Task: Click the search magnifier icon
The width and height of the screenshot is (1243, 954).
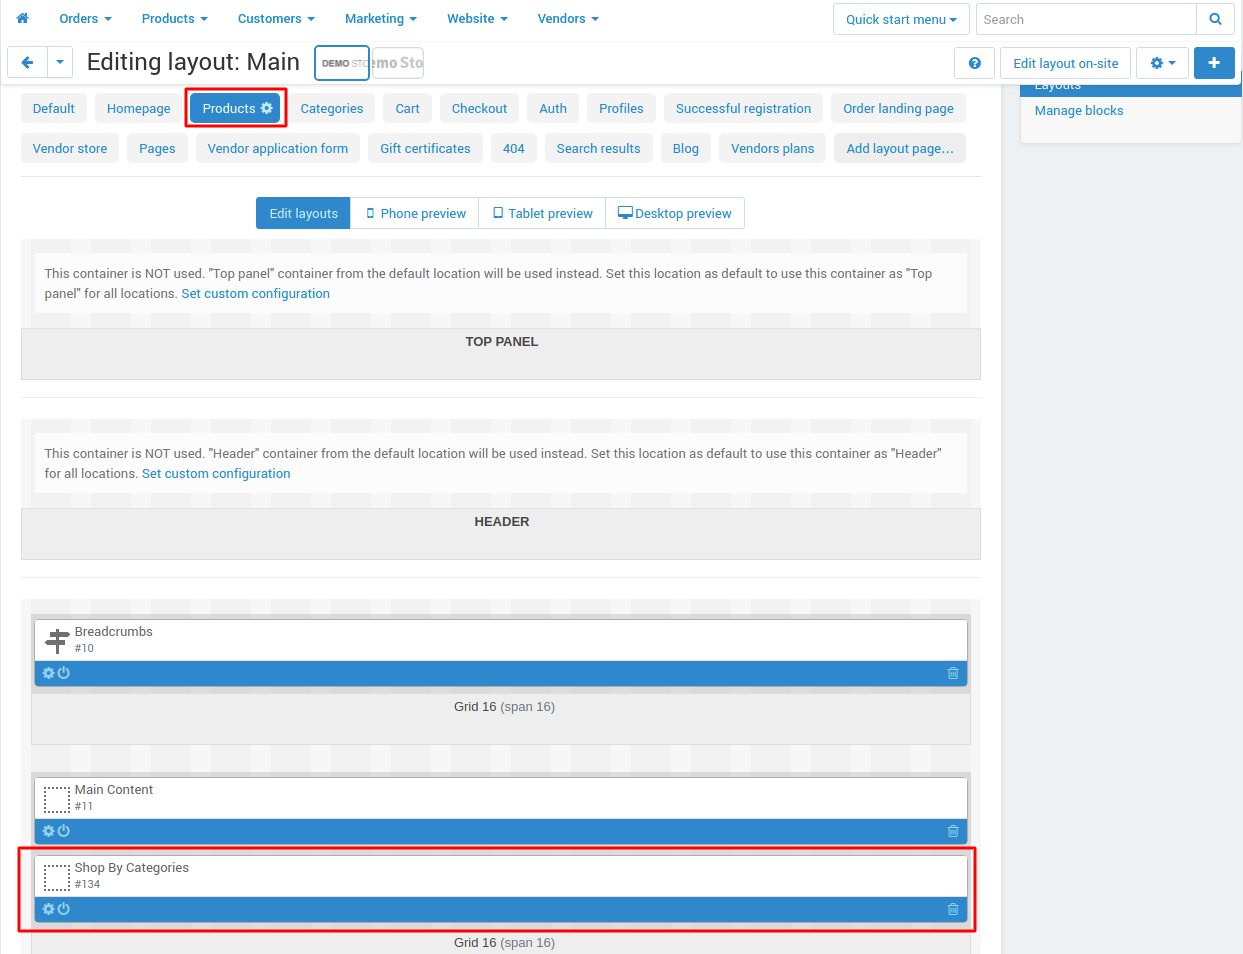Action: pos(1215,19)
